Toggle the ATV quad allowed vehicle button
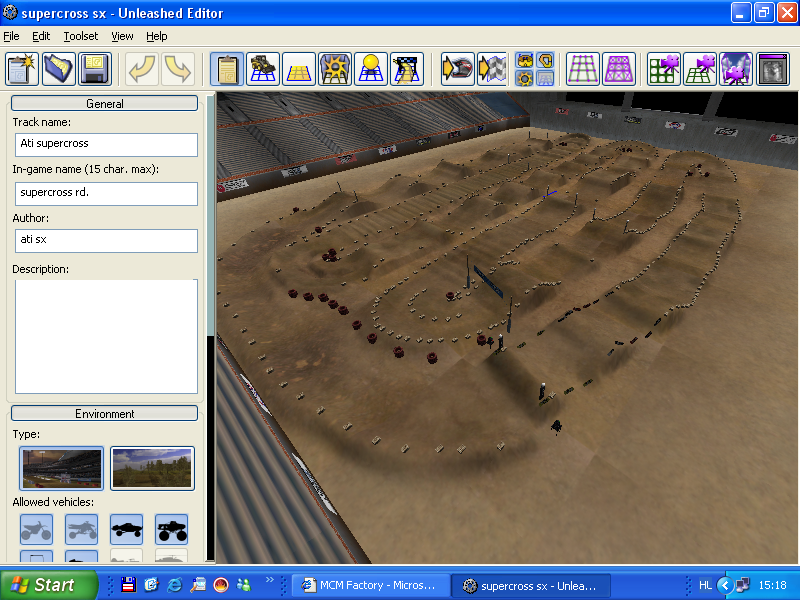800x600 pixels. point(82,529)
